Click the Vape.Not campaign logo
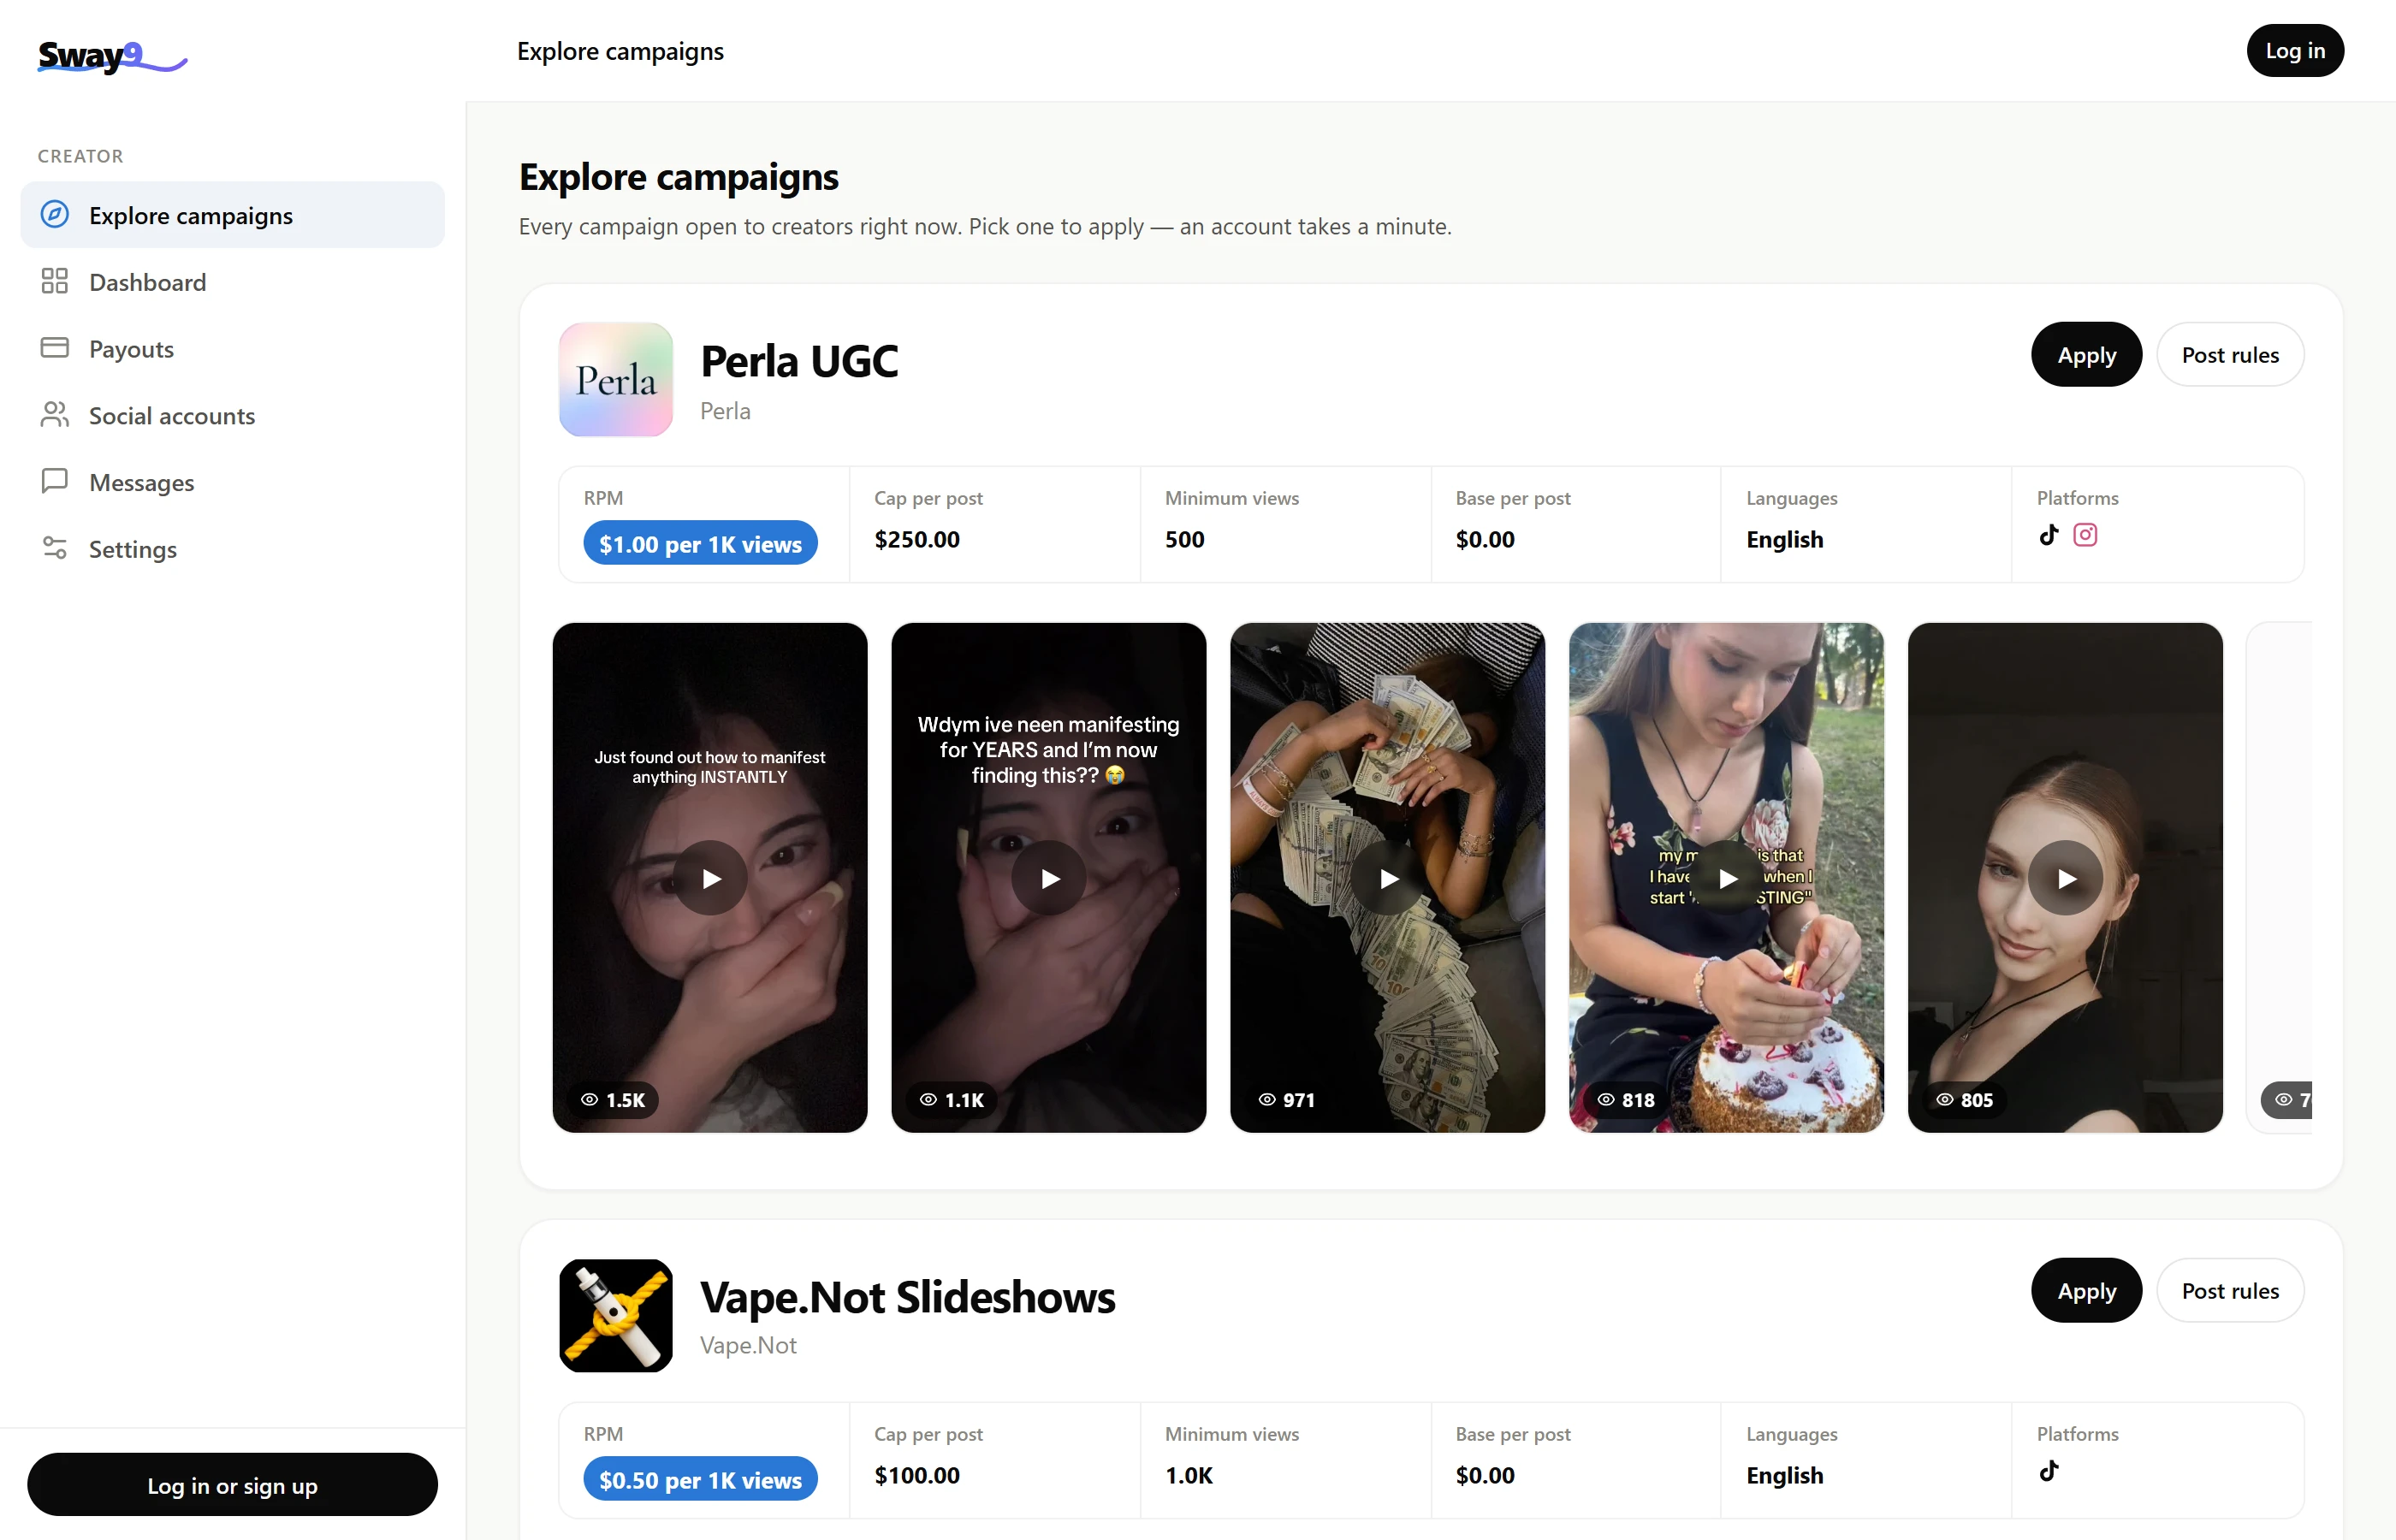This screenshot has width=2396, height=1540. point(616,1316)
